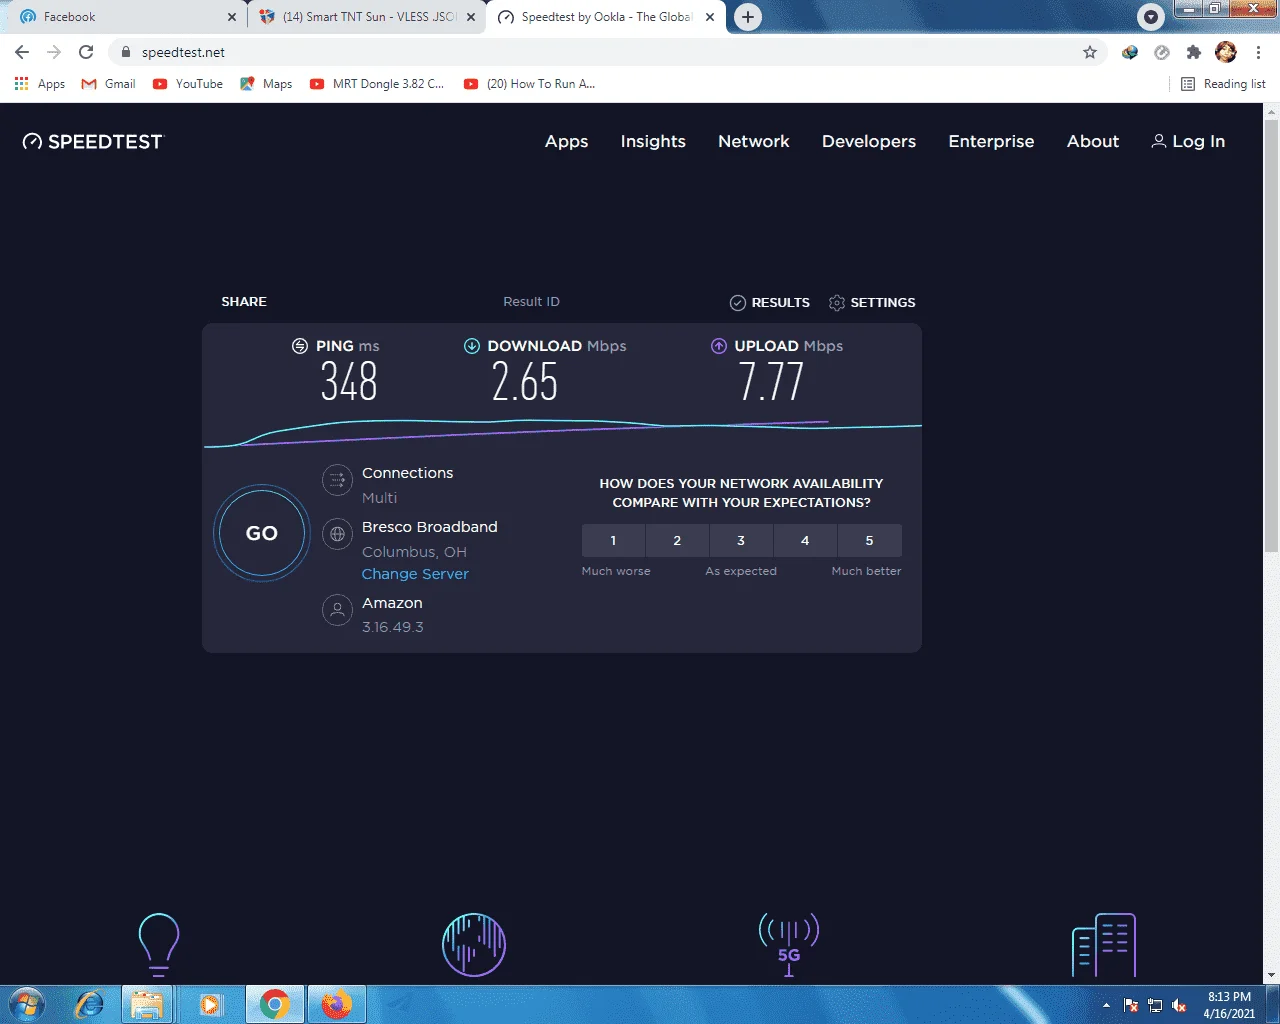Viewport: 1280px width, 1024px height.
Task: Click the Speedtest logo
Action: (x=92, y=142)
